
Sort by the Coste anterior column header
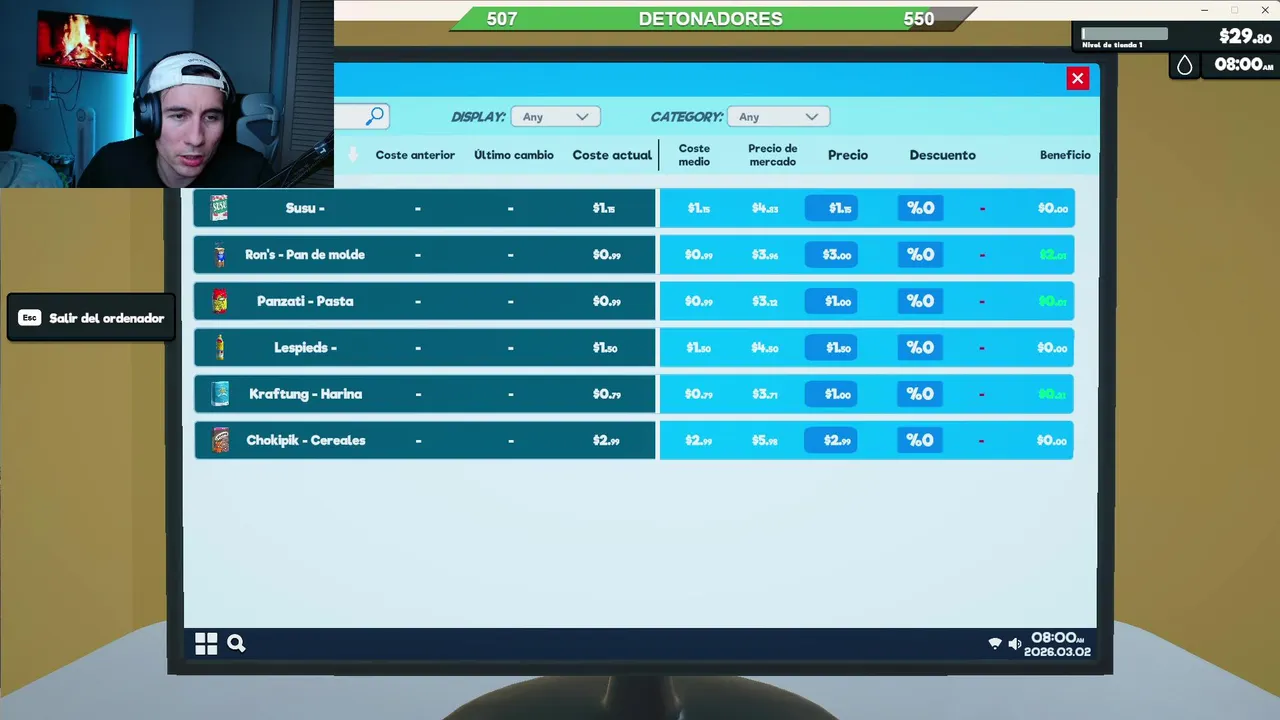click(415, 155)
